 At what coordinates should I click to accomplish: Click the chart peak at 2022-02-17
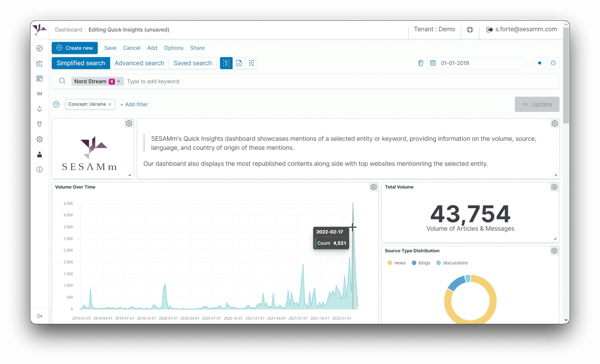tap(353, 204)
